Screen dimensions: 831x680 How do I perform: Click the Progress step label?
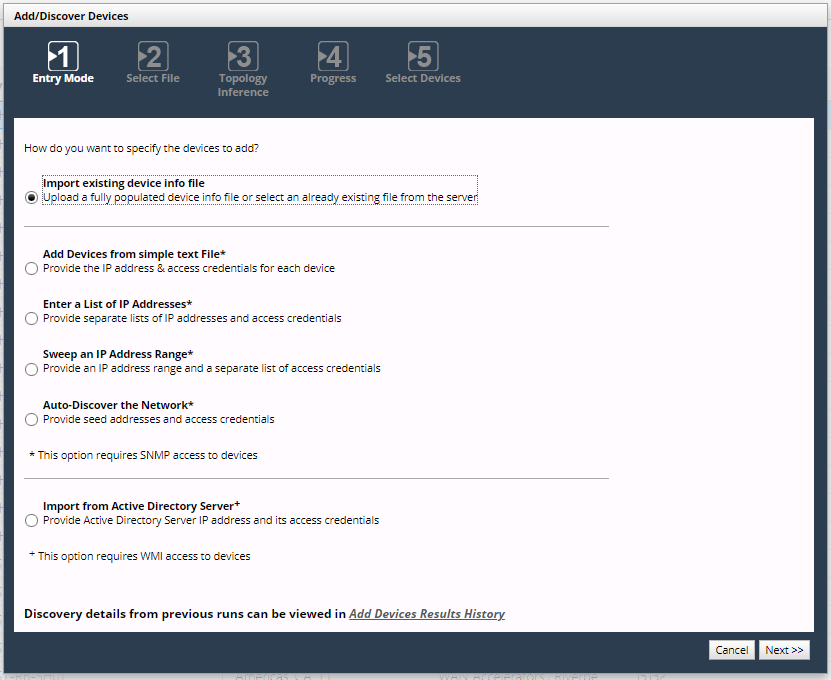click(x=333, y=79)
